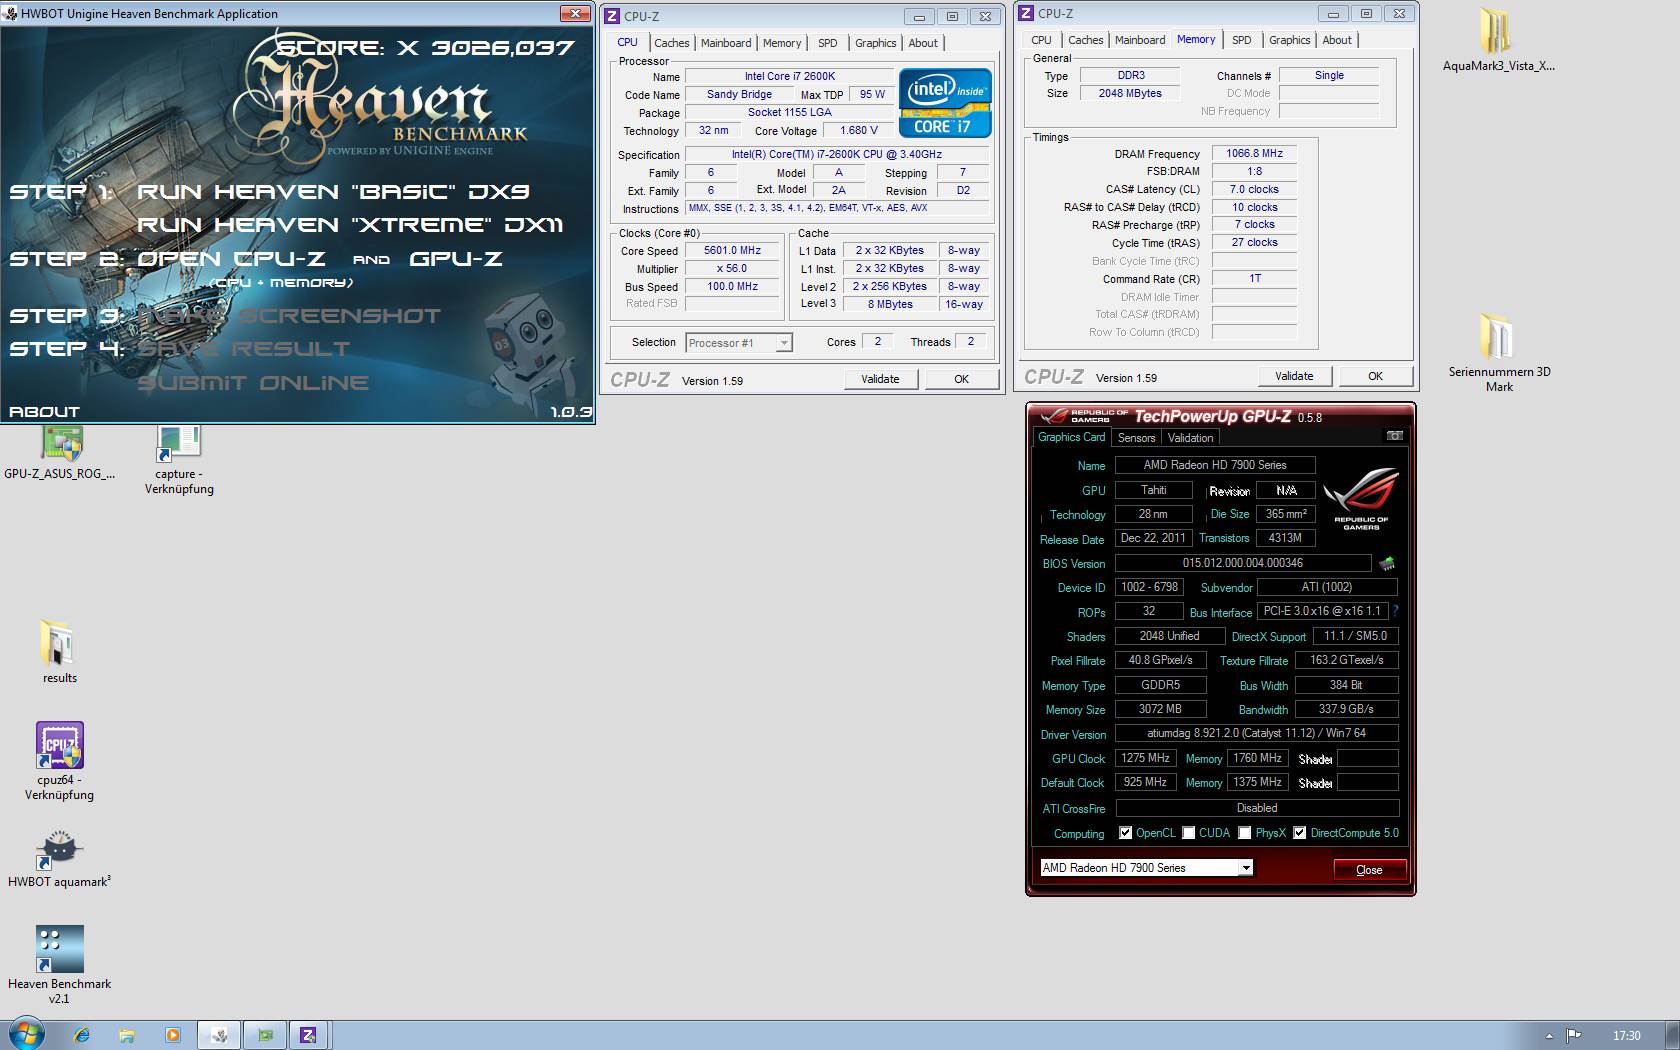Switch to the HWBOT Heaven taskbar item
The image size is (1680, 1050).
(x=219, y=1035)
